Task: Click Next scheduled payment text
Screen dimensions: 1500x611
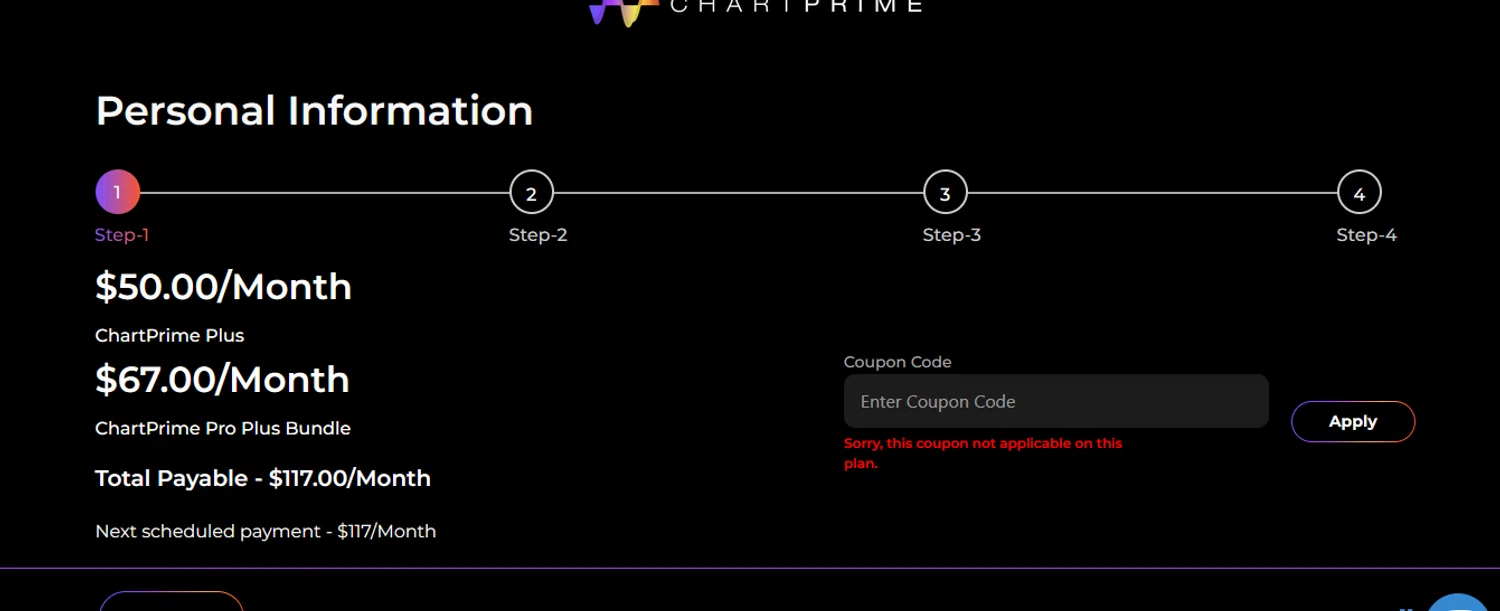Action: (266, 531)
